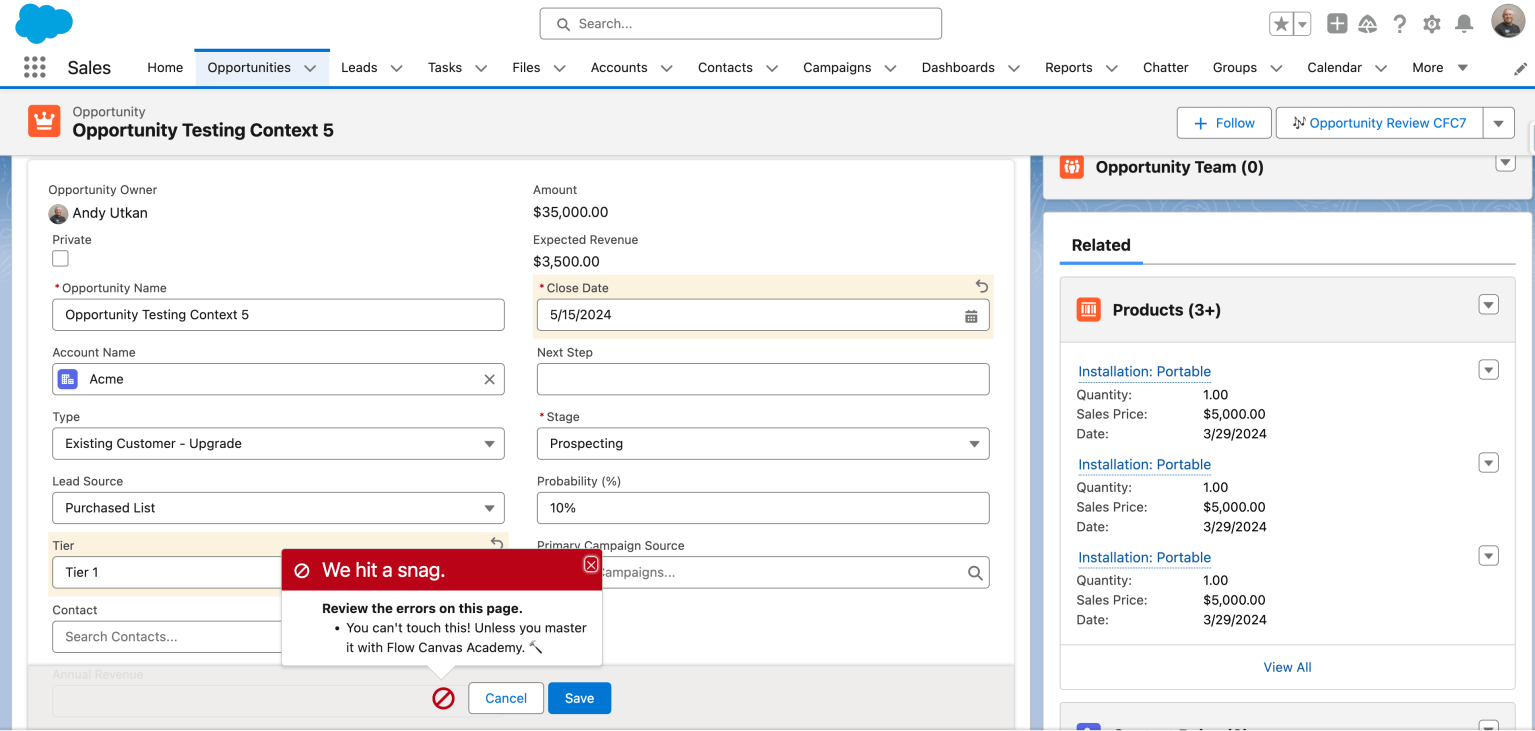Image resolution: width=1535 pixels, height=731 pixels.
Task: Open the Leads navigation item
Action: [x=357, y=67]
